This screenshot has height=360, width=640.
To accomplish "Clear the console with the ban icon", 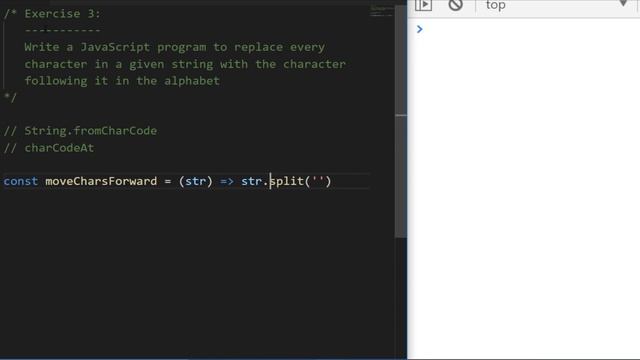I will point(455,5).
